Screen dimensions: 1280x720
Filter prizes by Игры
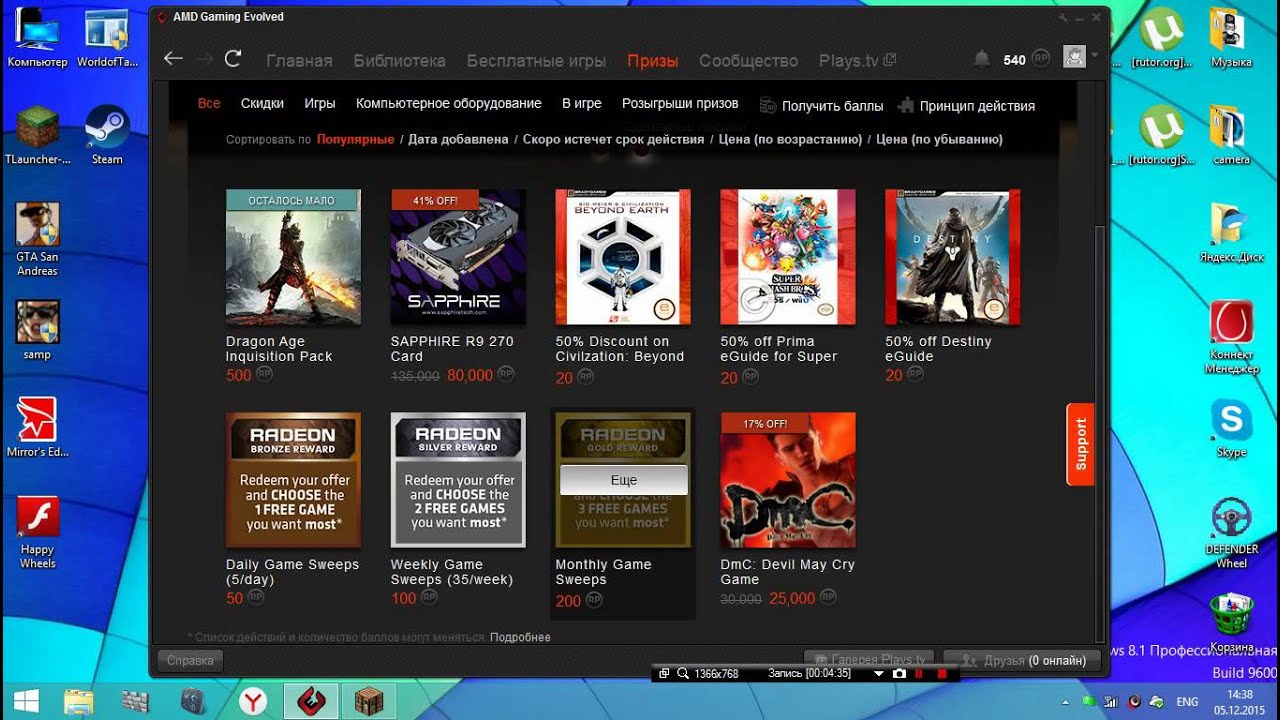[320, 104]
